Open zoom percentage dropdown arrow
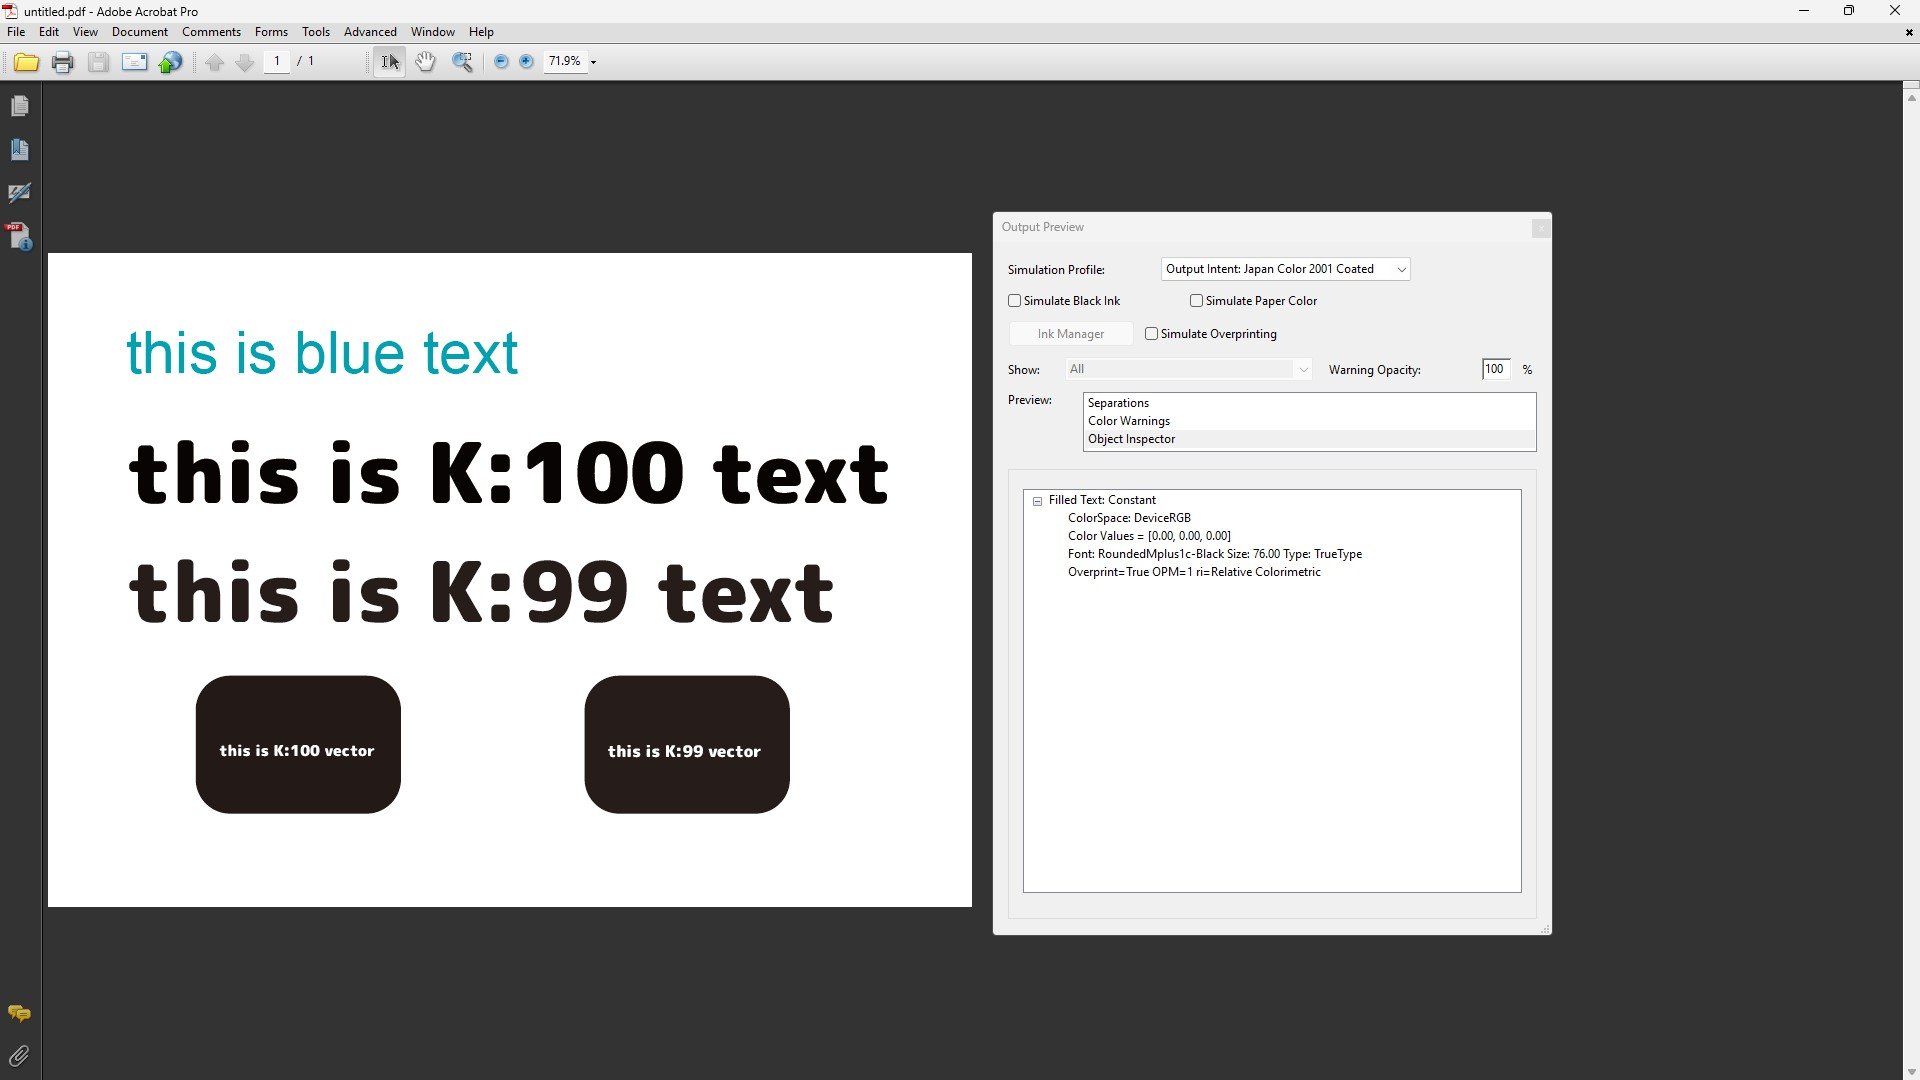The image size is (1920, 1080). point(593,63)
